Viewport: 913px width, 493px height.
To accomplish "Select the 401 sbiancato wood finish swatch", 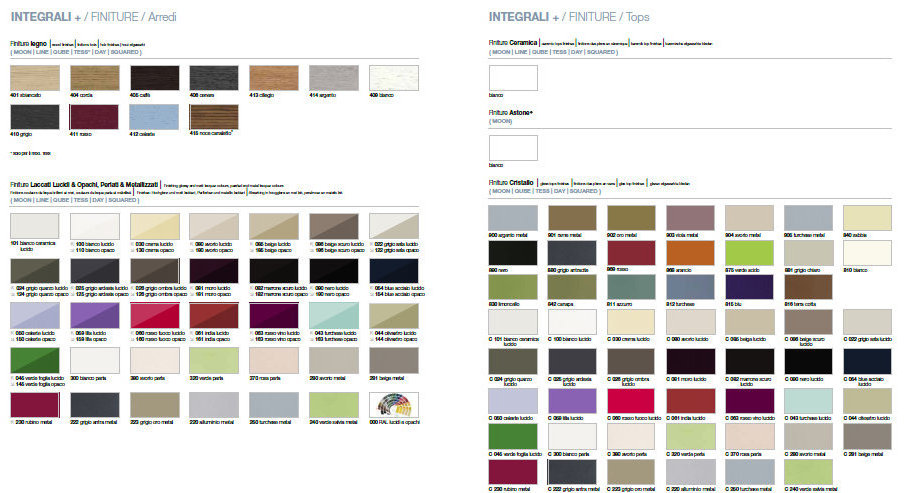I will tap(33, 79).
